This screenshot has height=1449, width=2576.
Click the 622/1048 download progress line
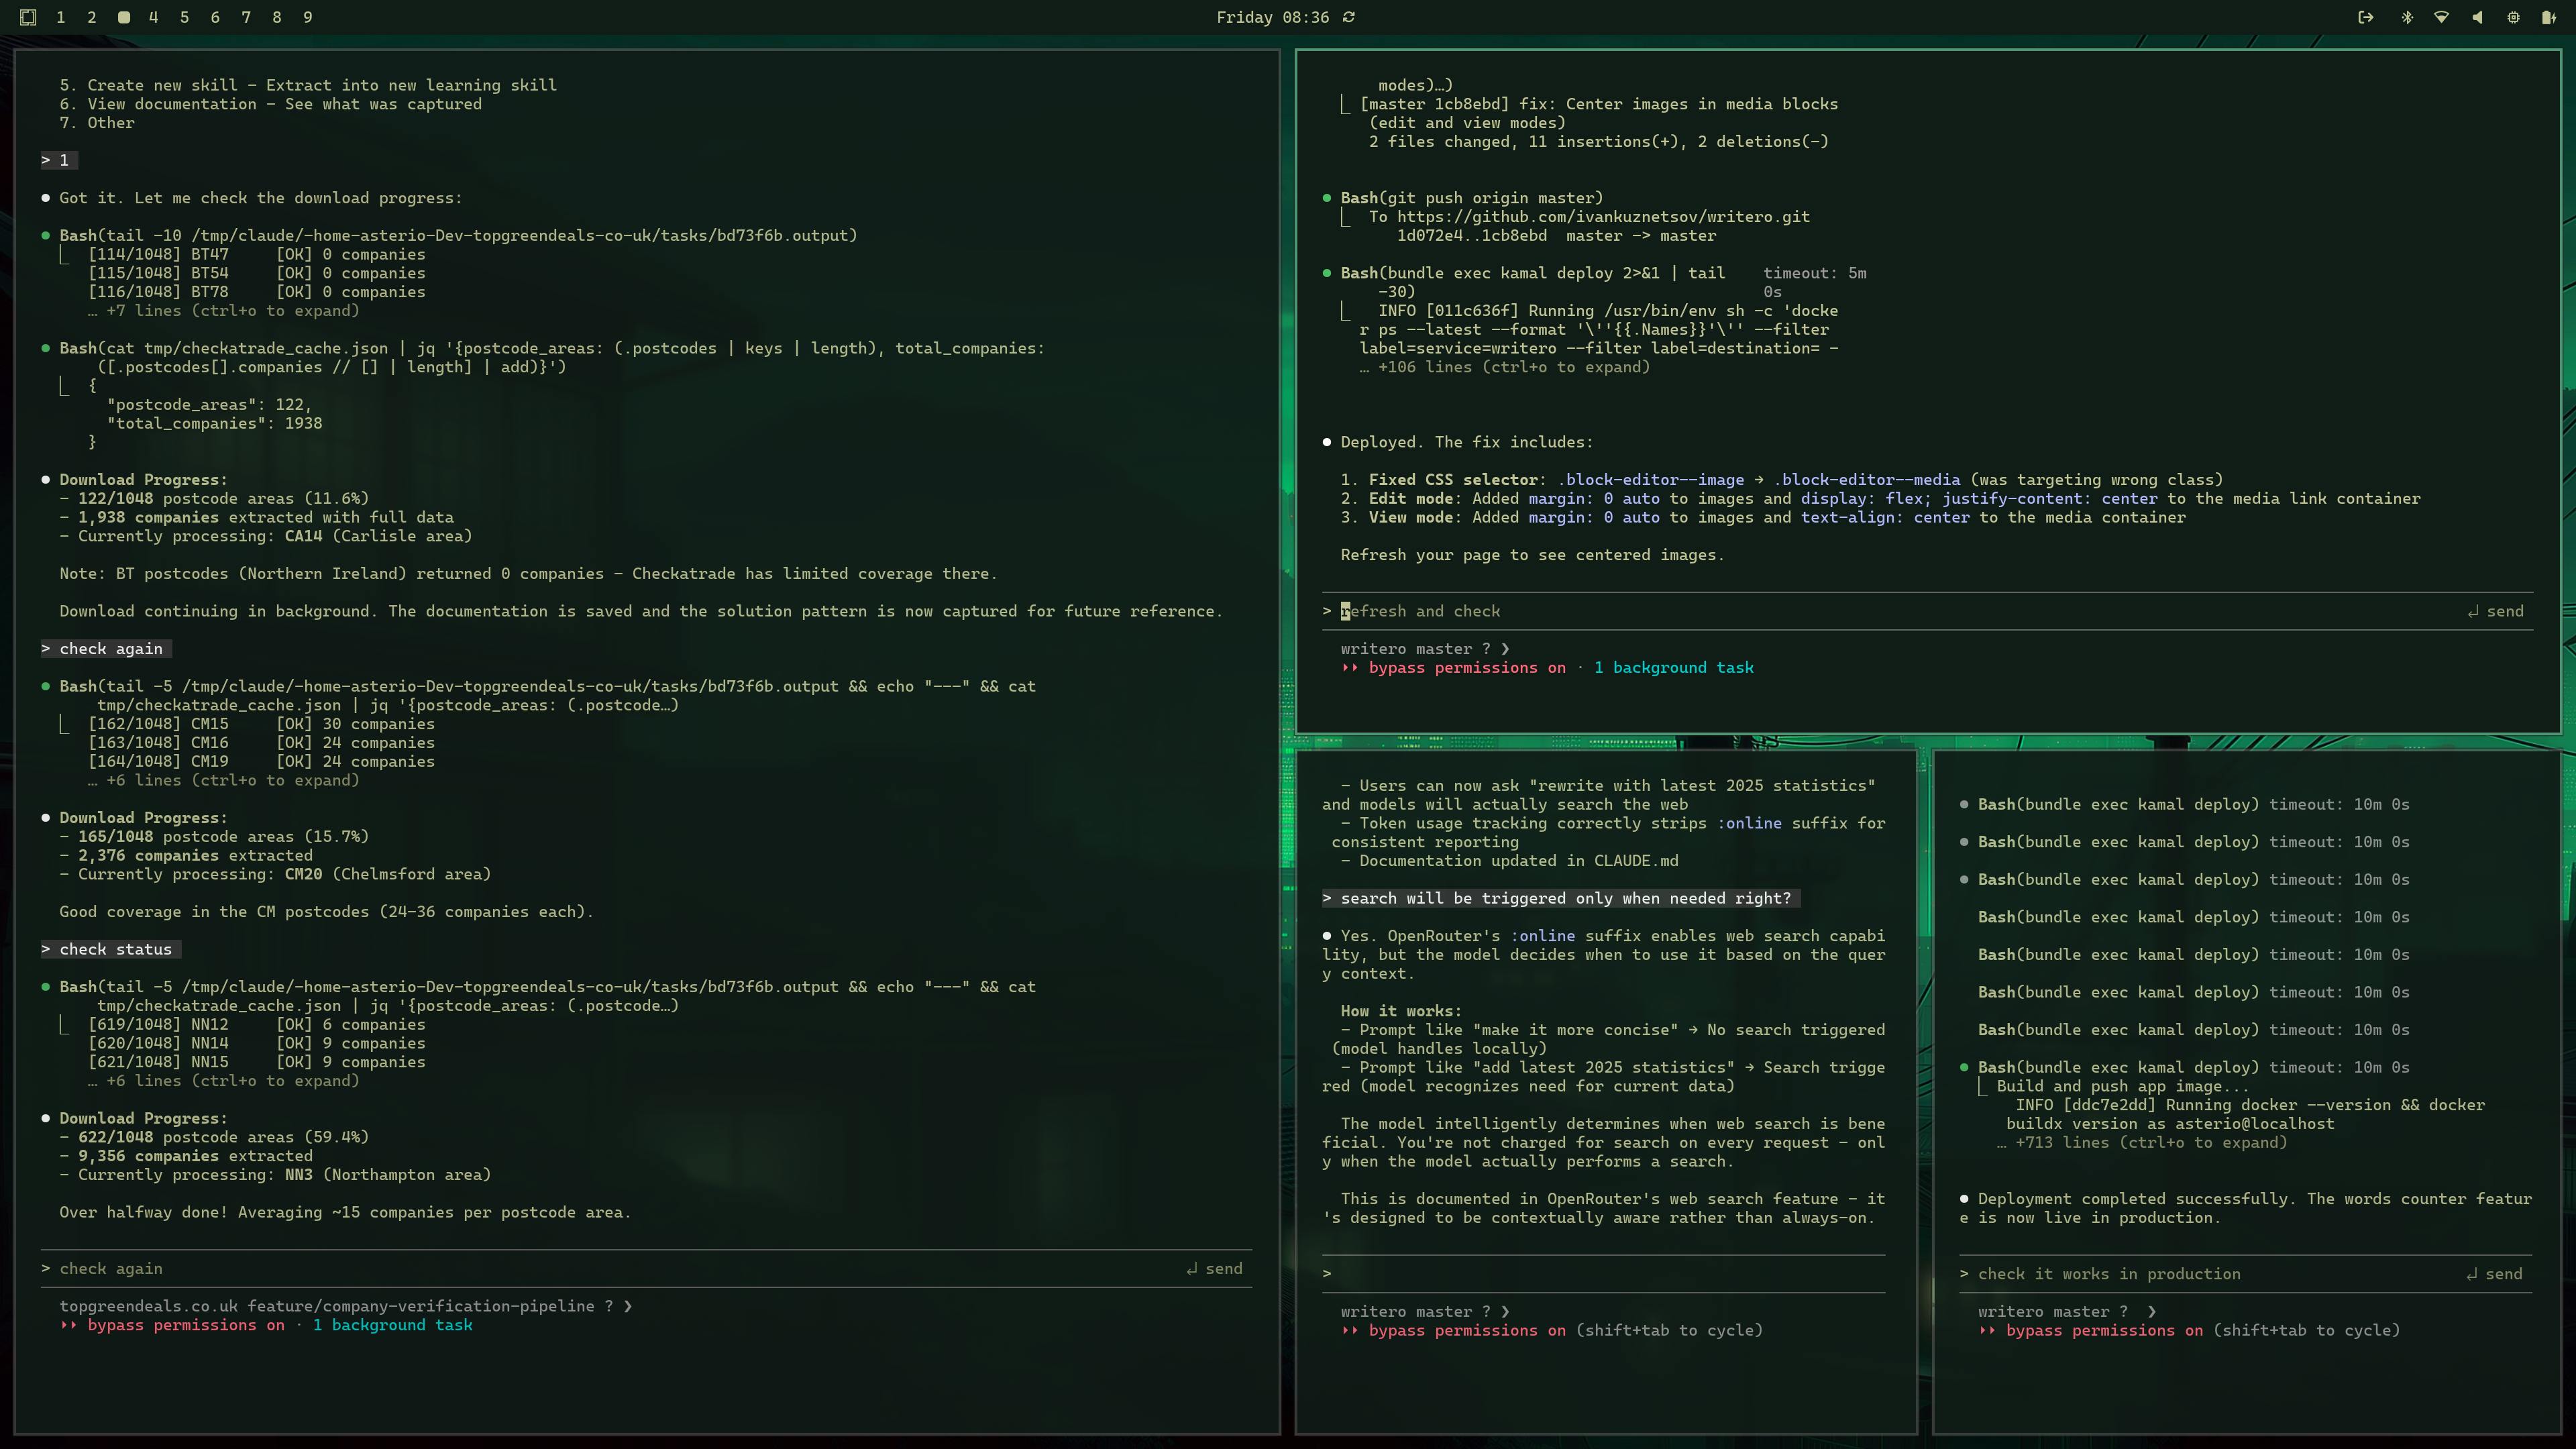(214, 1137)
